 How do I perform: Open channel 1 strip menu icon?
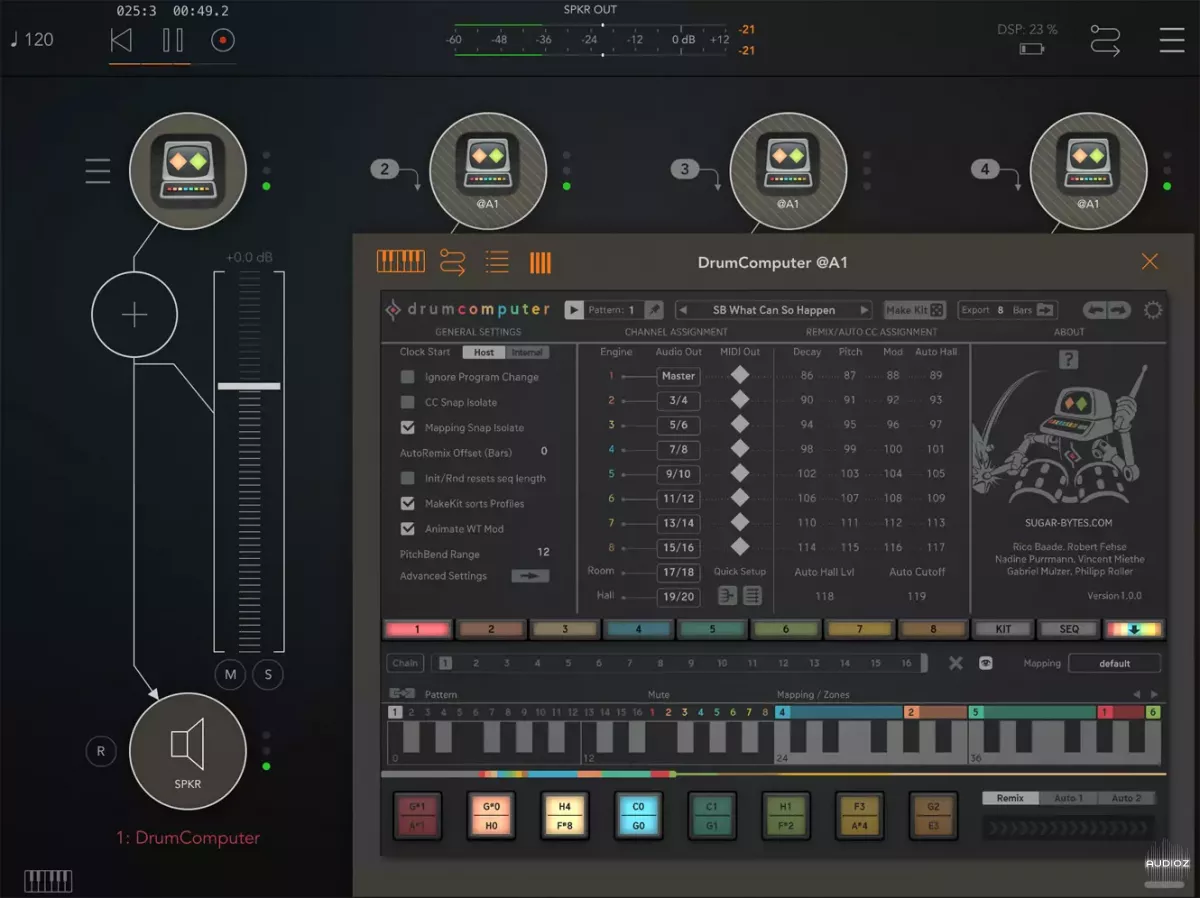pos(98,171)
